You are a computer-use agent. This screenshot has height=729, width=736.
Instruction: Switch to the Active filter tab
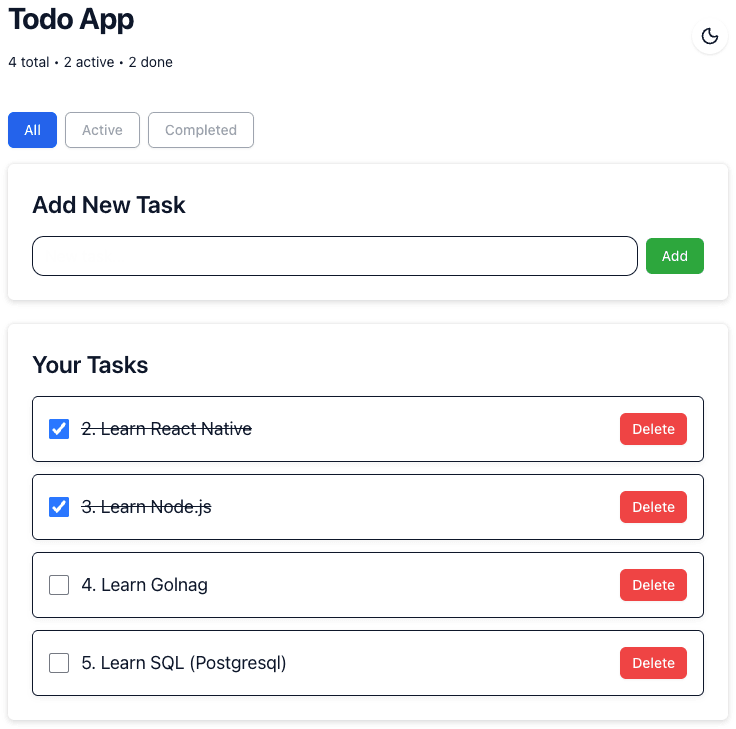pyautogui.click(x=102, y=130)
